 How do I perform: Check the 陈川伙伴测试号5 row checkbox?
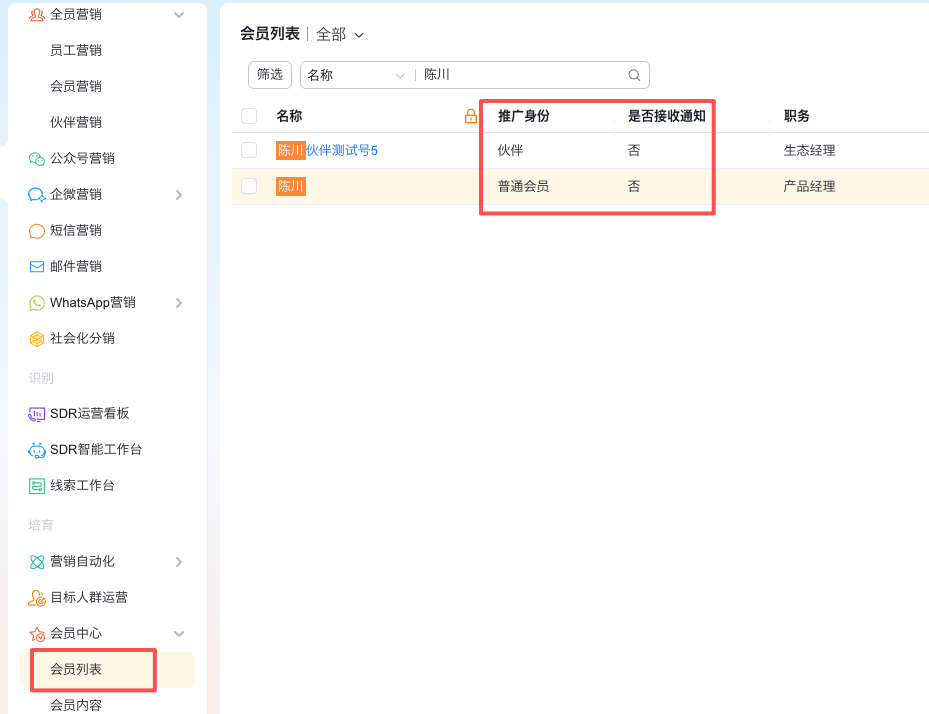tap(249, 151)
